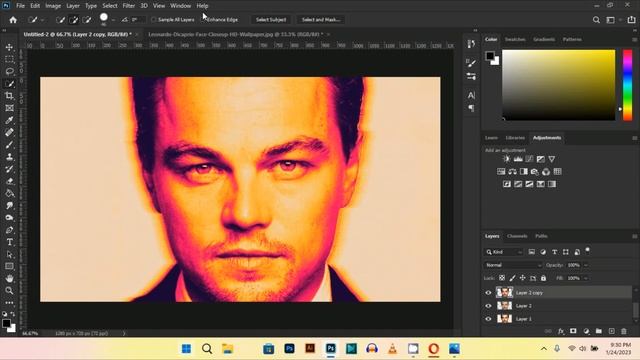
Task: Toggle lock all padlock icon
Action: (x=543, y=278)
